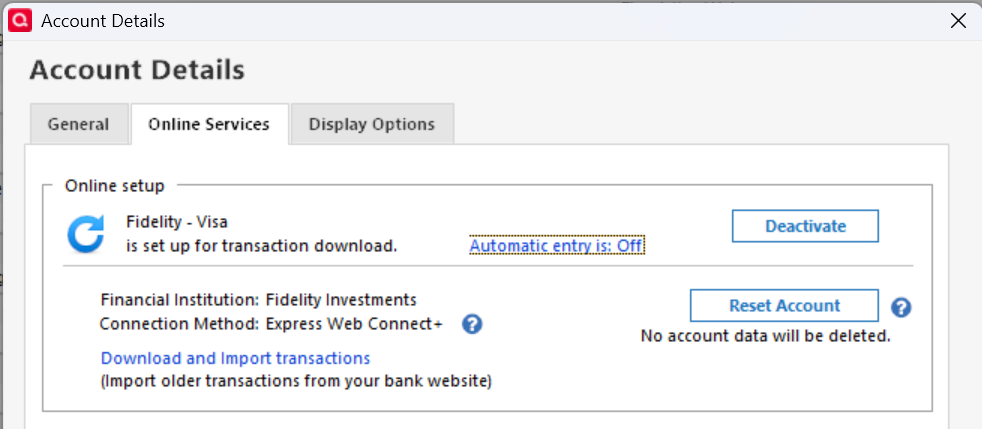
Task: Open the Display Options tab
Action: (371, 124)
